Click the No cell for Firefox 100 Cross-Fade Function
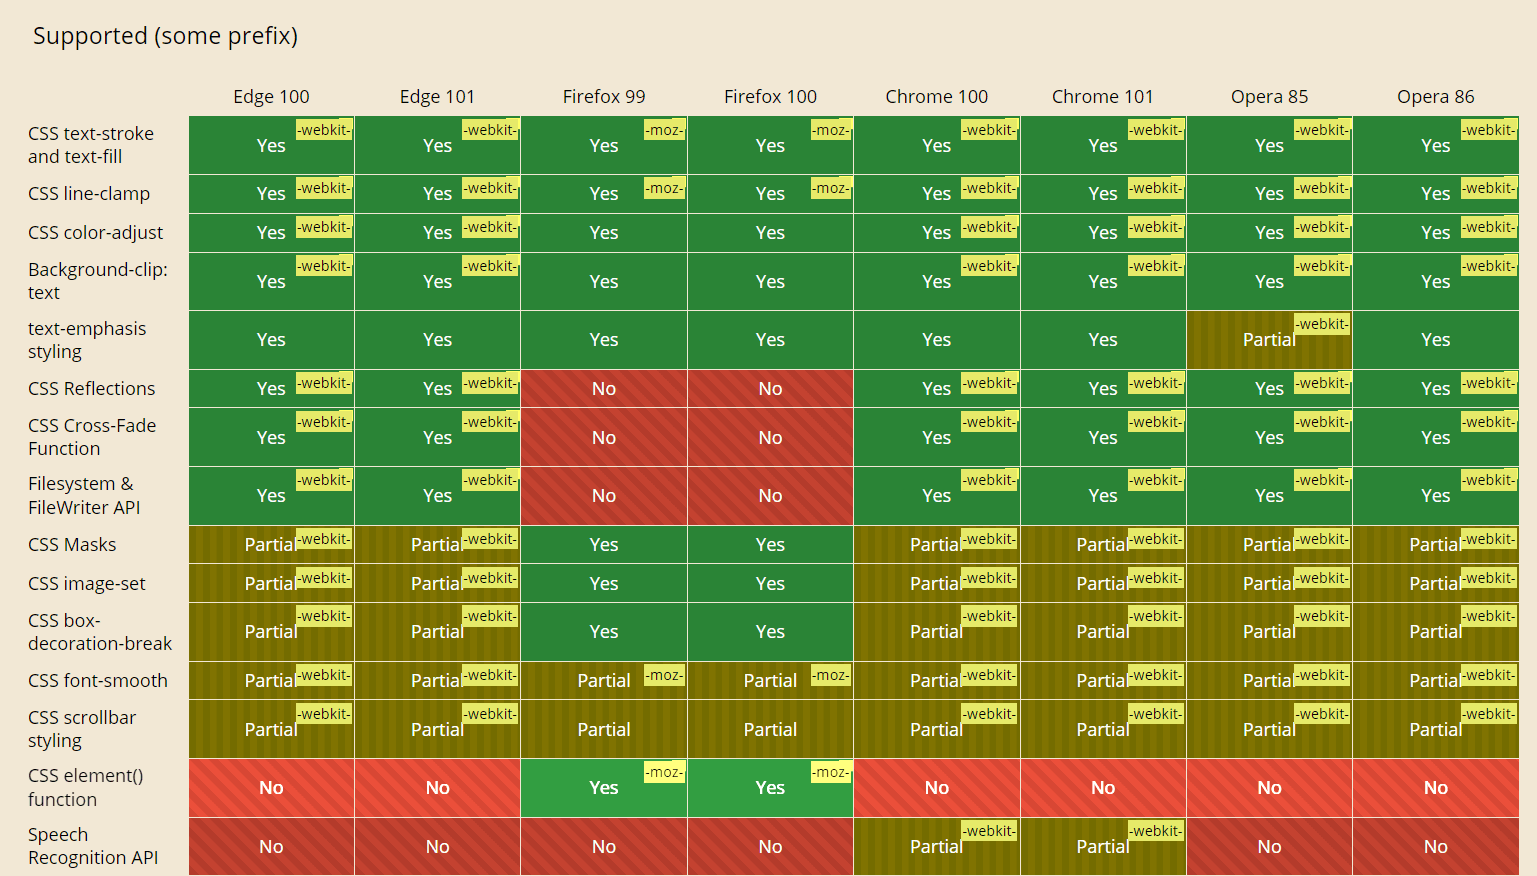This screenshot has width=1537, height=876. tap(770, 437)
